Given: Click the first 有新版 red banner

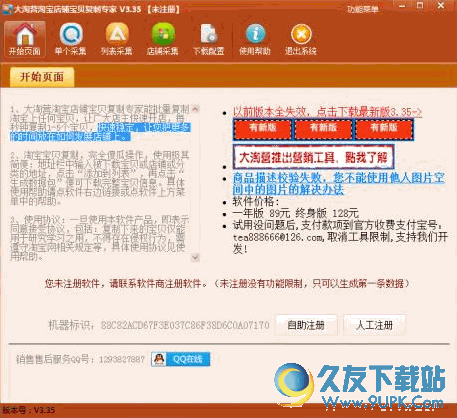Looking at the screenshot, I should click(x=262, y=129).
